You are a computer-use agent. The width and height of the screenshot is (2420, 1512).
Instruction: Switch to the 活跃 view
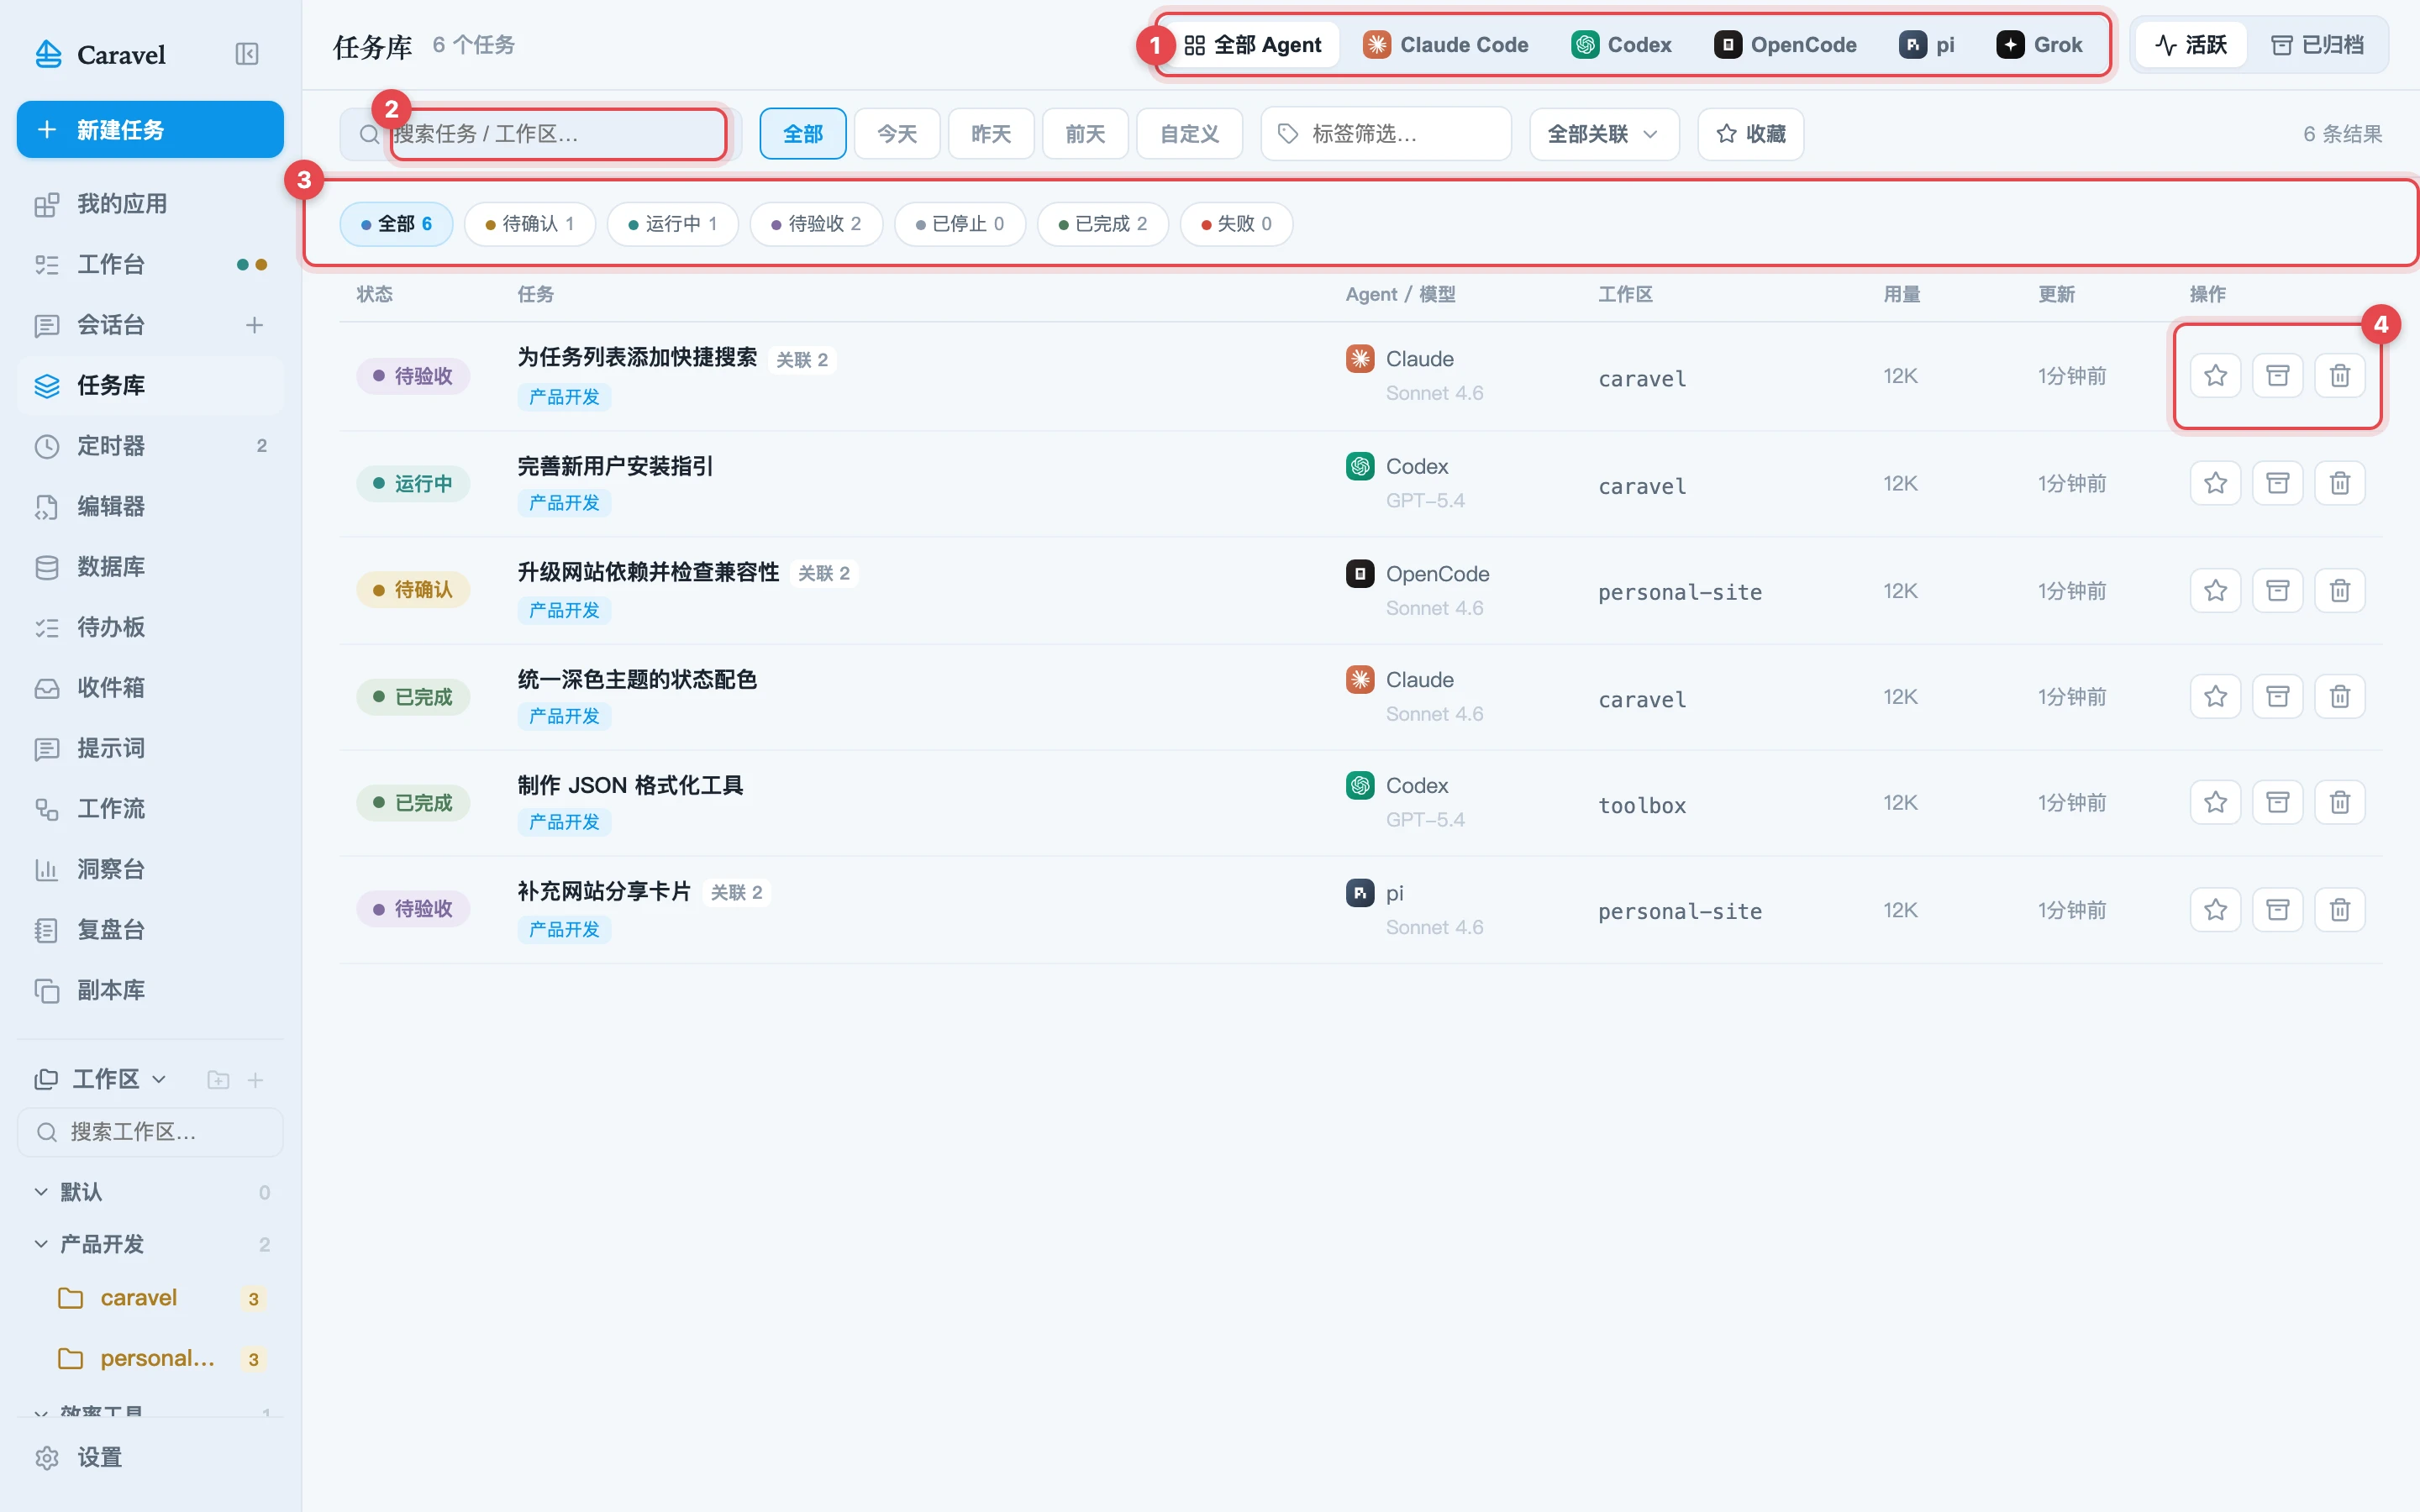(2191, 45)
